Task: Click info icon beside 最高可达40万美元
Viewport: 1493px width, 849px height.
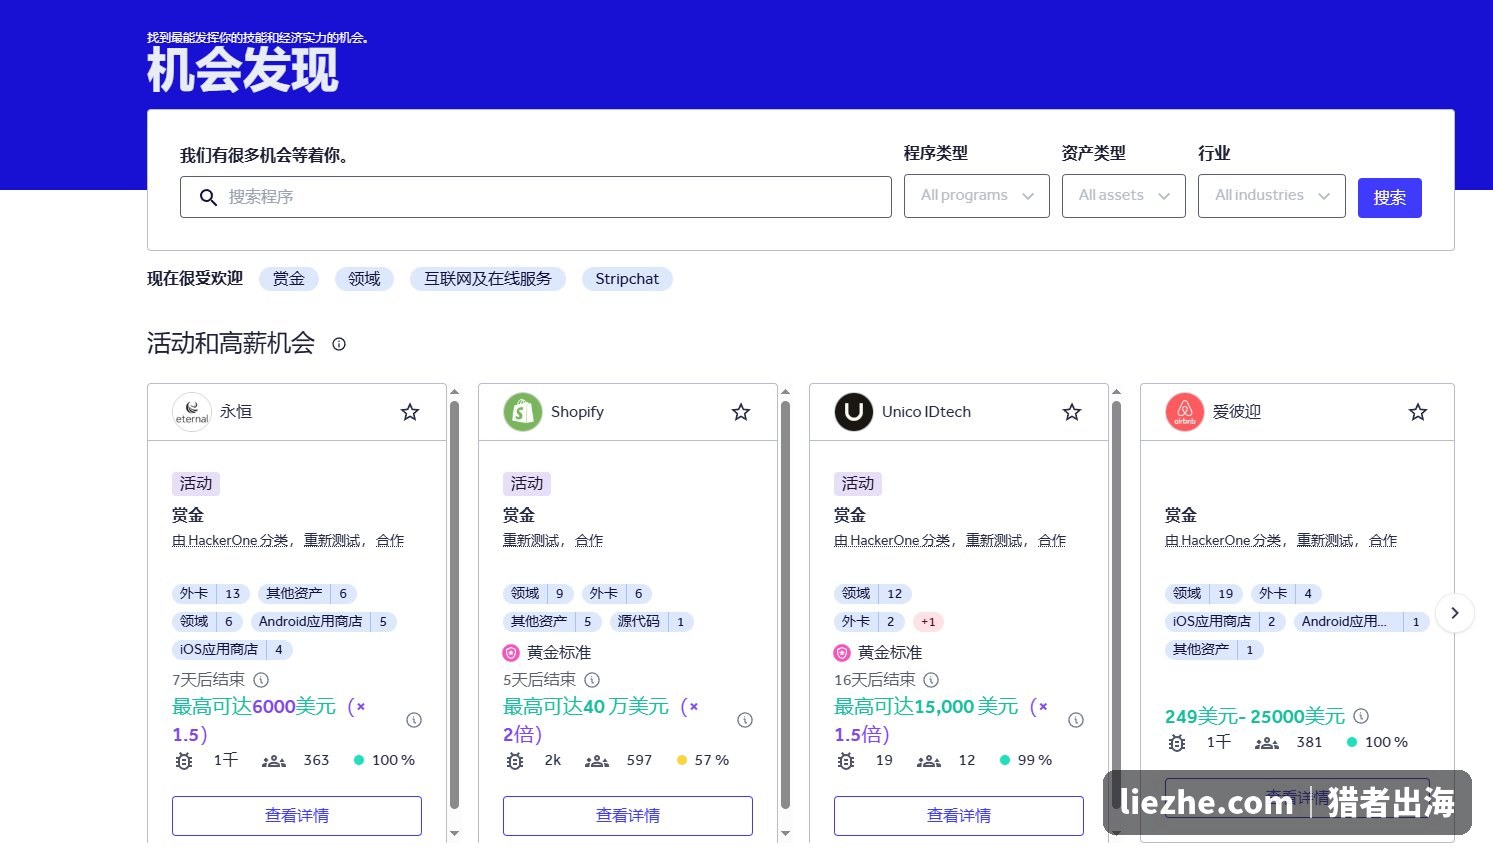Action: point(745,720)
